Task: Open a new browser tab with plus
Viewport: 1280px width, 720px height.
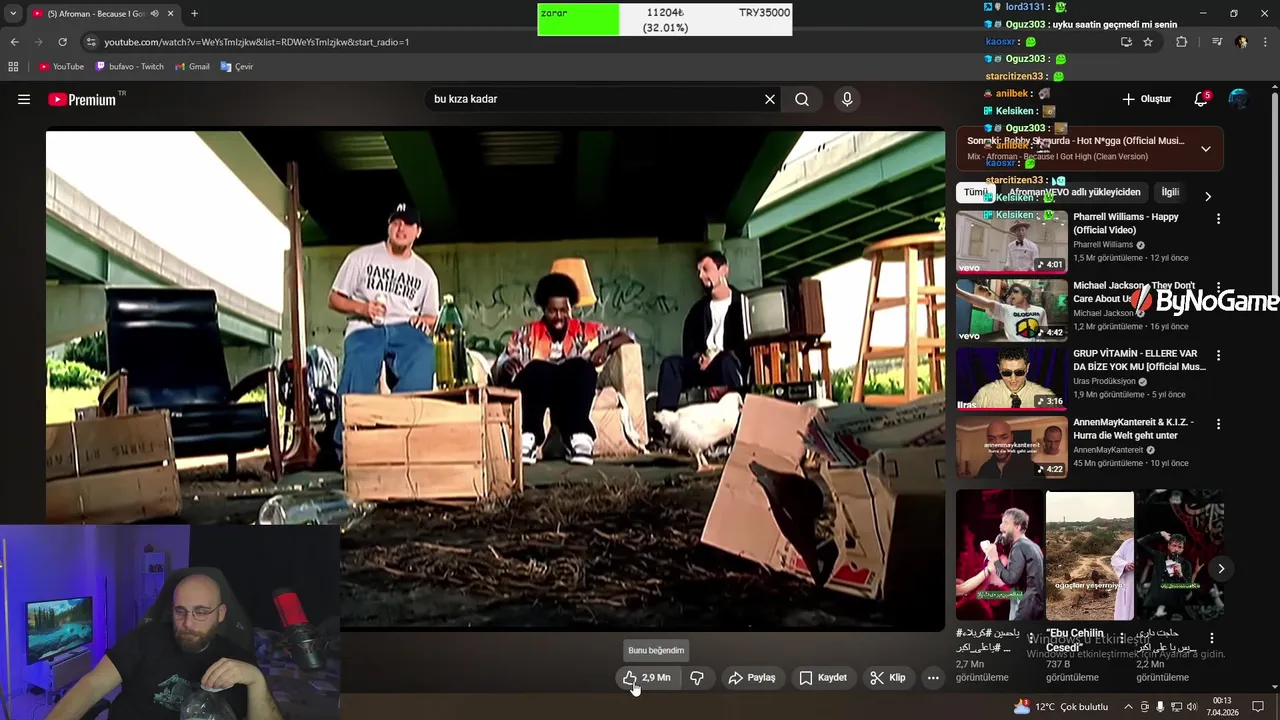Action: [x=194, y=14]
